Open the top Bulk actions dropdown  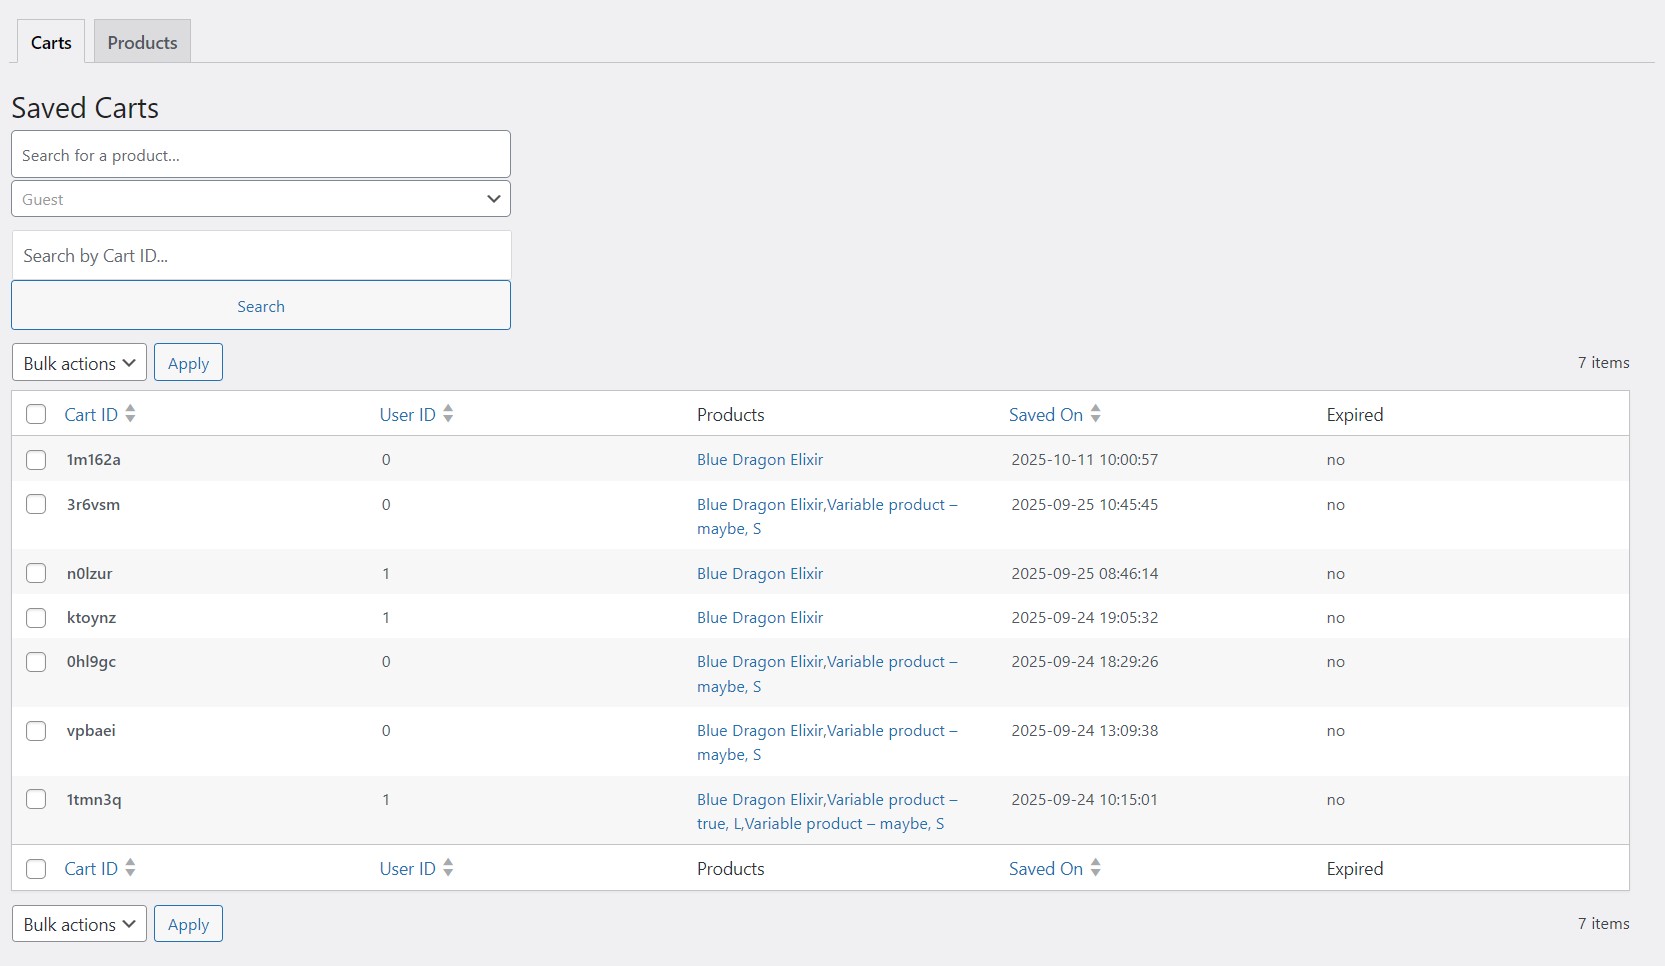78,362
